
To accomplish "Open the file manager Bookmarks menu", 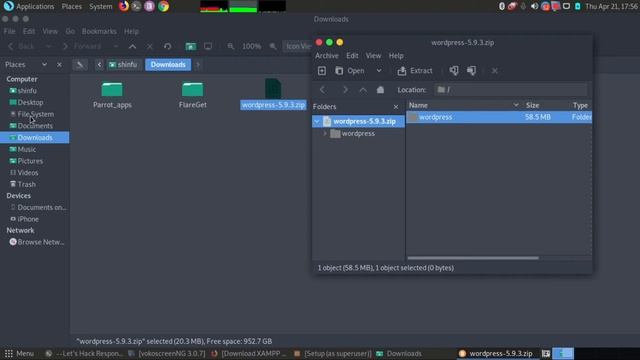I will [99, 31].
